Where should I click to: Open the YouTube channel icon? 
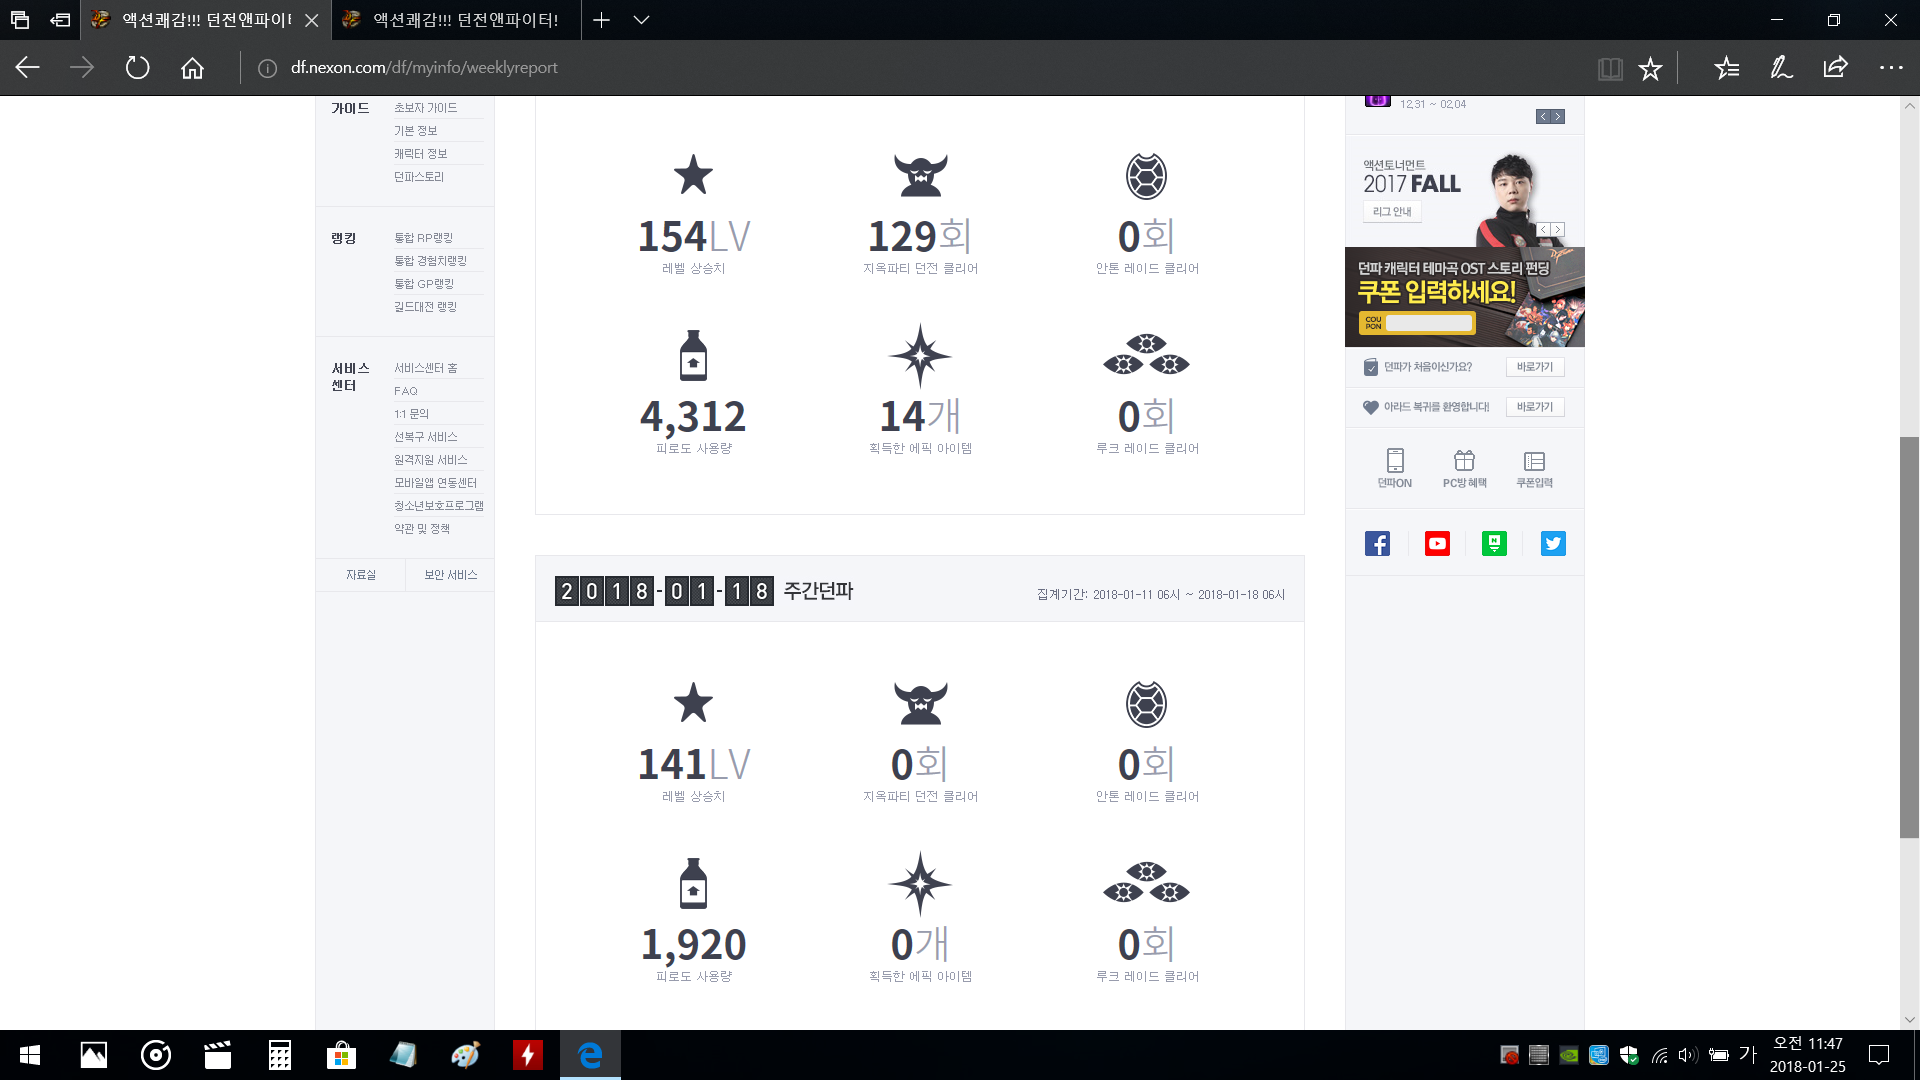(1437, 543)
